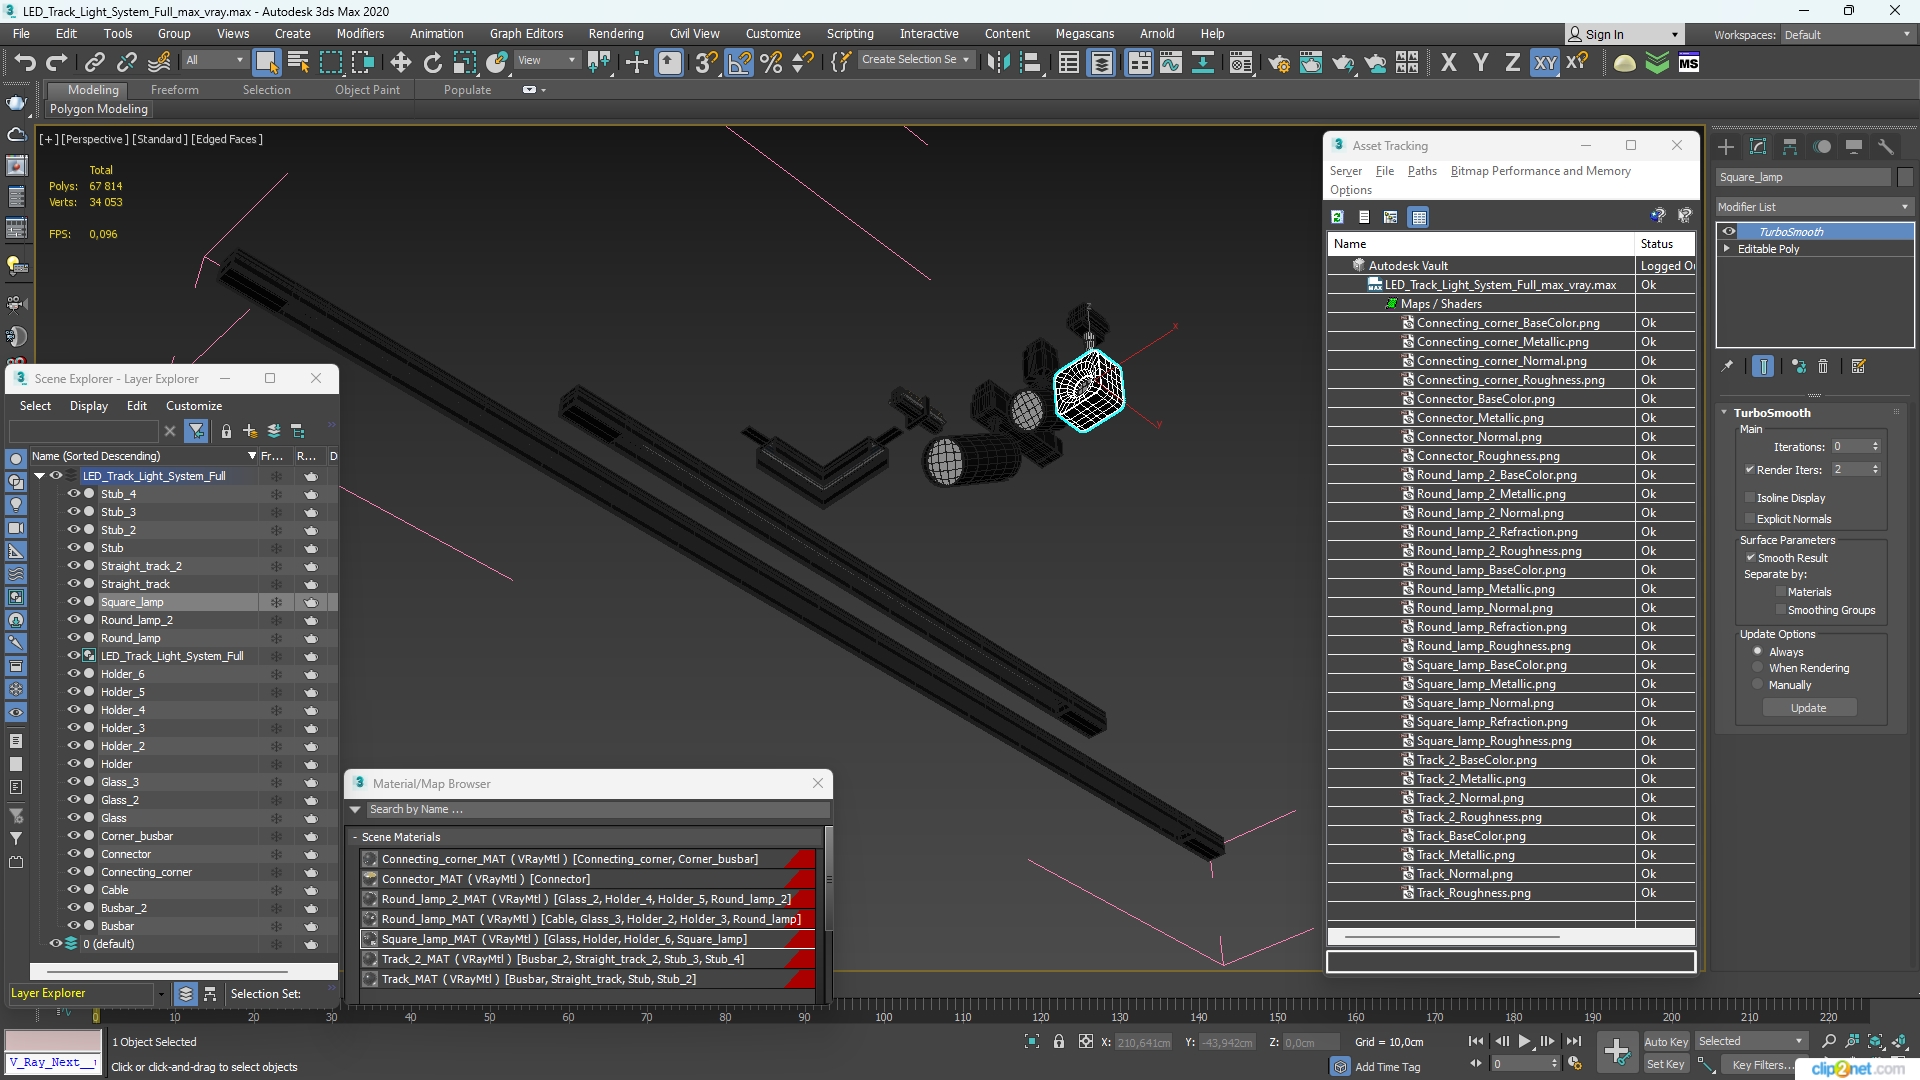Click Asset Tracking horizontal scrollbar

click(x=1451, y=937)
